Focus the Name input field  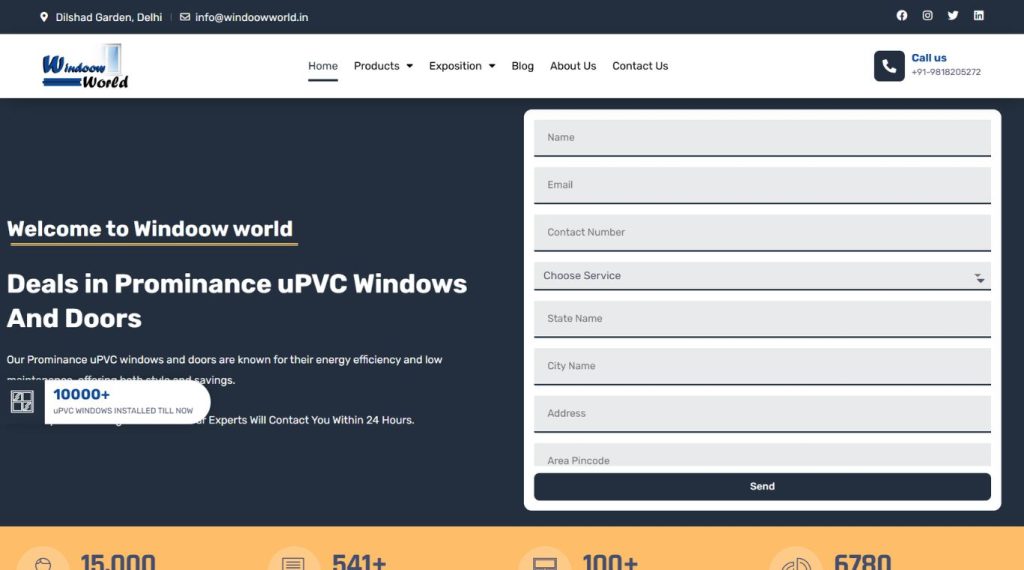[762, 138]
